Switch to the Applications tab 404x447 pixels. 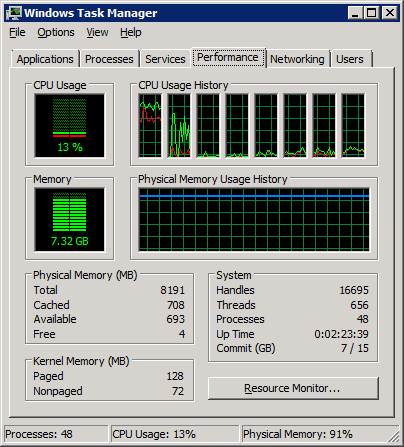tap(45, 59)
